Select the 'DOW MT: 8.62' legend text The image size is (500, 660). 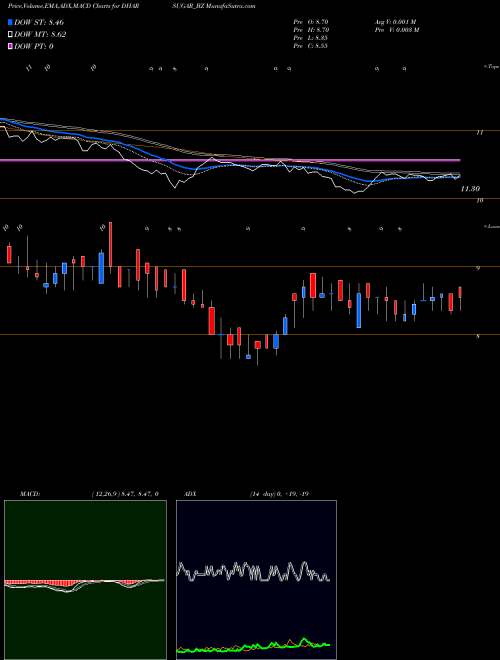(x=40, y=35)
